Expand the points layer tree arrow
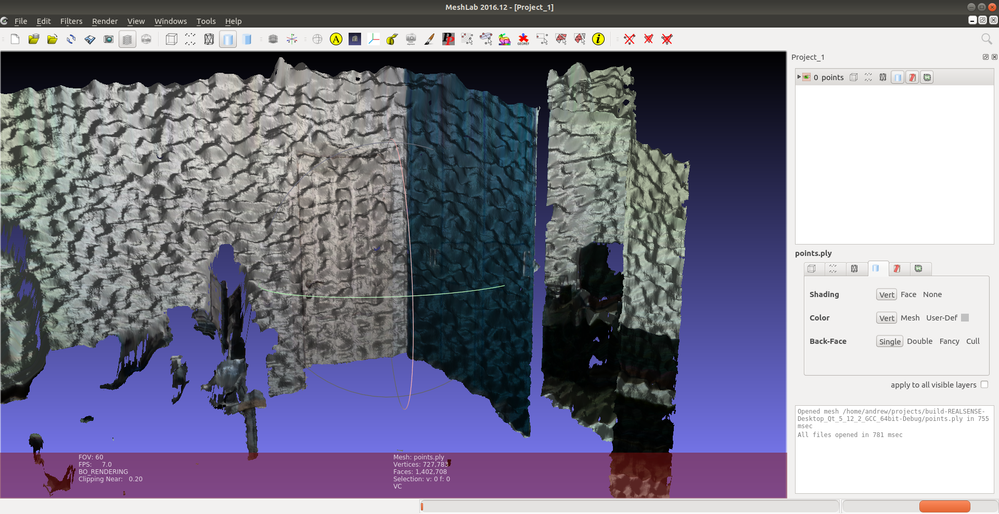This screenshot has width=999, height=514. pos(798,77)
